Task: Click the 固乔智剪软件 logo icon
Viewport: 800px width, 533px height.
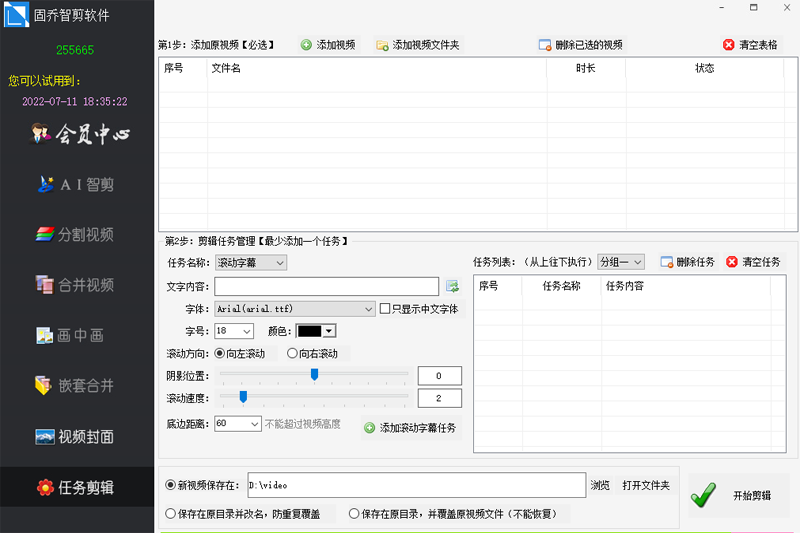Action: (x=16, y=14)
